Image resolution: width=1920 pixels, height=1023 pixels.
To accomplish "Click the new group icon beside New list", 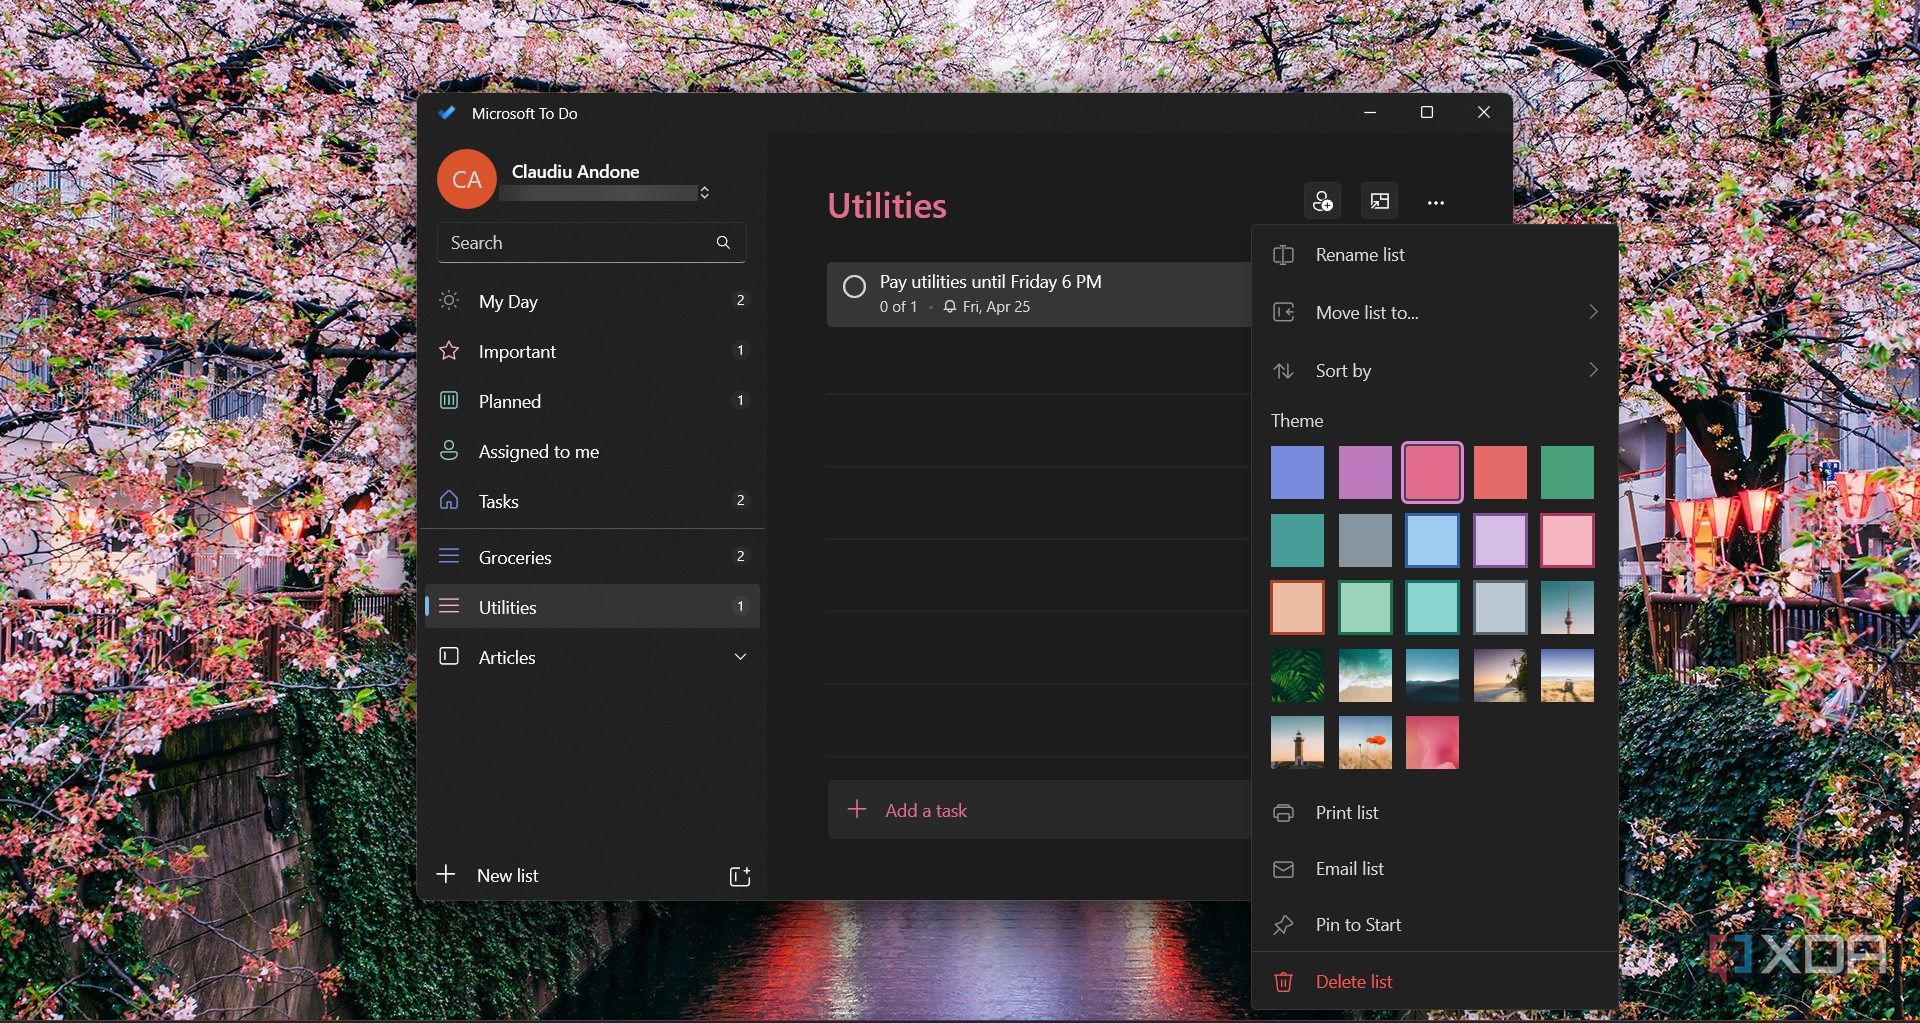I will [x=740, y=876].
